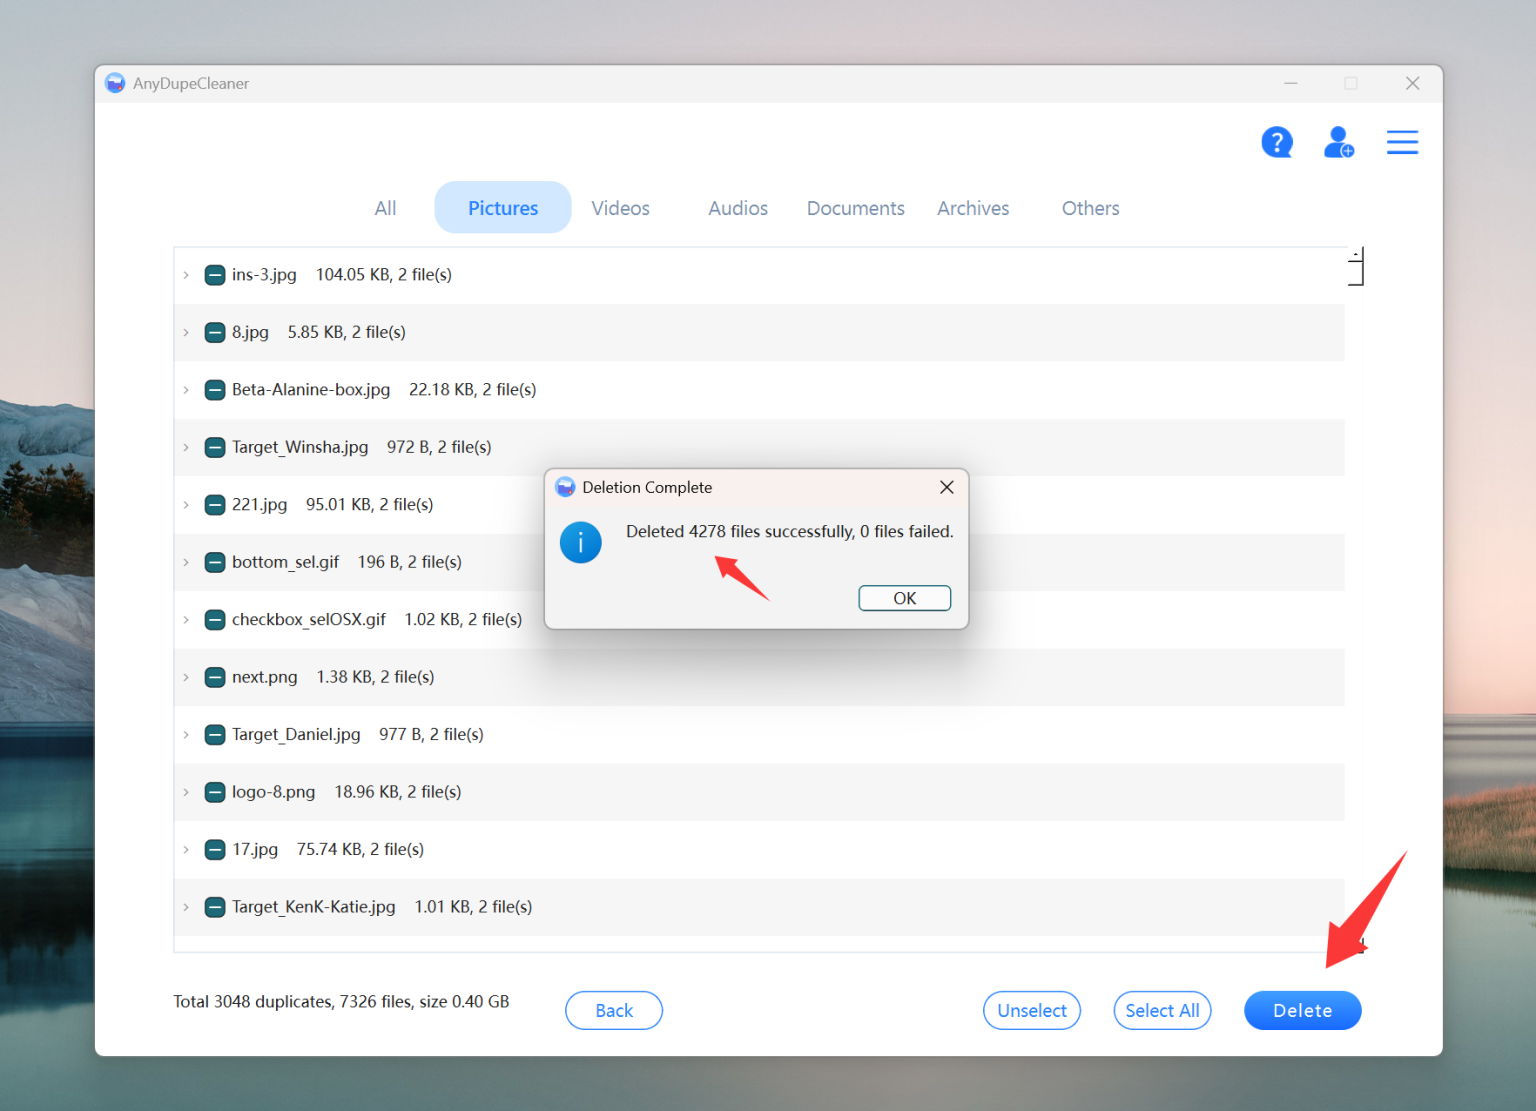The image size is (1536, 1111).
Task: Switch to the Documents tab
Action: 855,207
